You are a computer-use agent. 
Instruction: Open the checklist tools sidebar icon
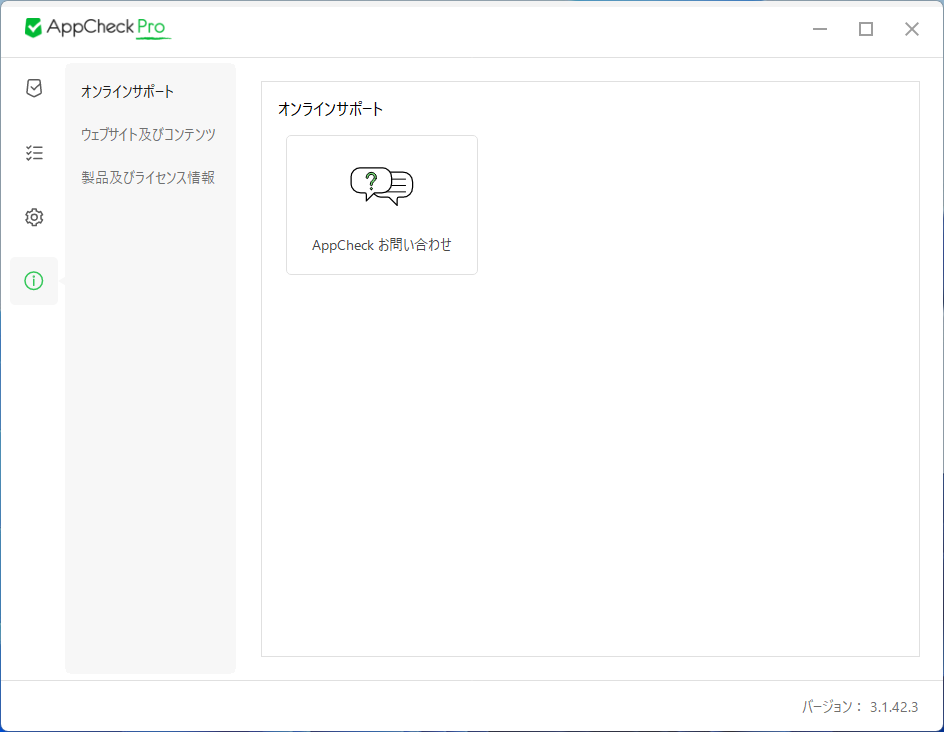coord(34,153)
